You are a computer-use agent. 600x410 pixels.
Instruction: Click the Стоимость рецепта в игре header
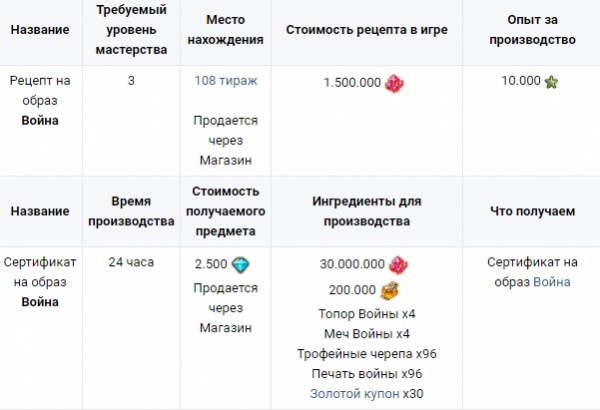tap(367, 30)
